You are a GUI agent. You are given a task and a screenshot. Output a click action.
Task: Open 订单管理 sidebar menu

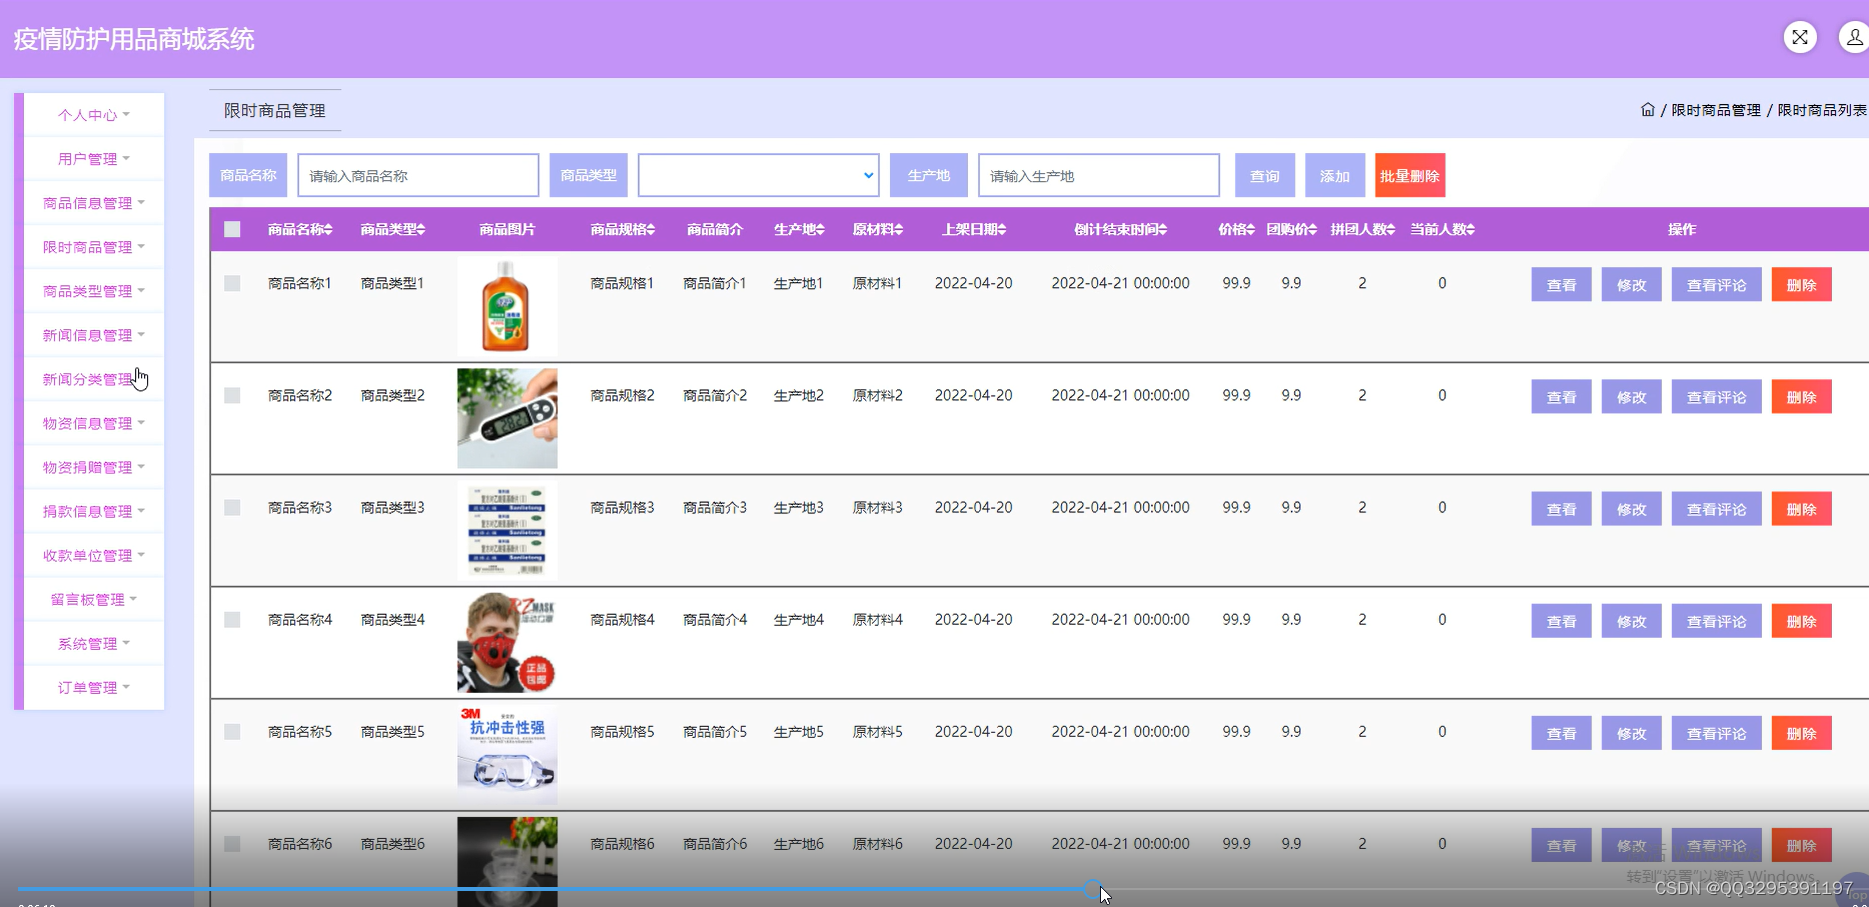coord(94,687)
